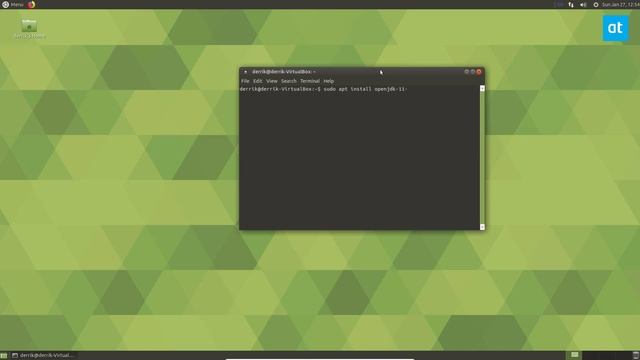This screenshot has height=360, width=640.
Task: Close the terminal window
Action: pos(479,72)
